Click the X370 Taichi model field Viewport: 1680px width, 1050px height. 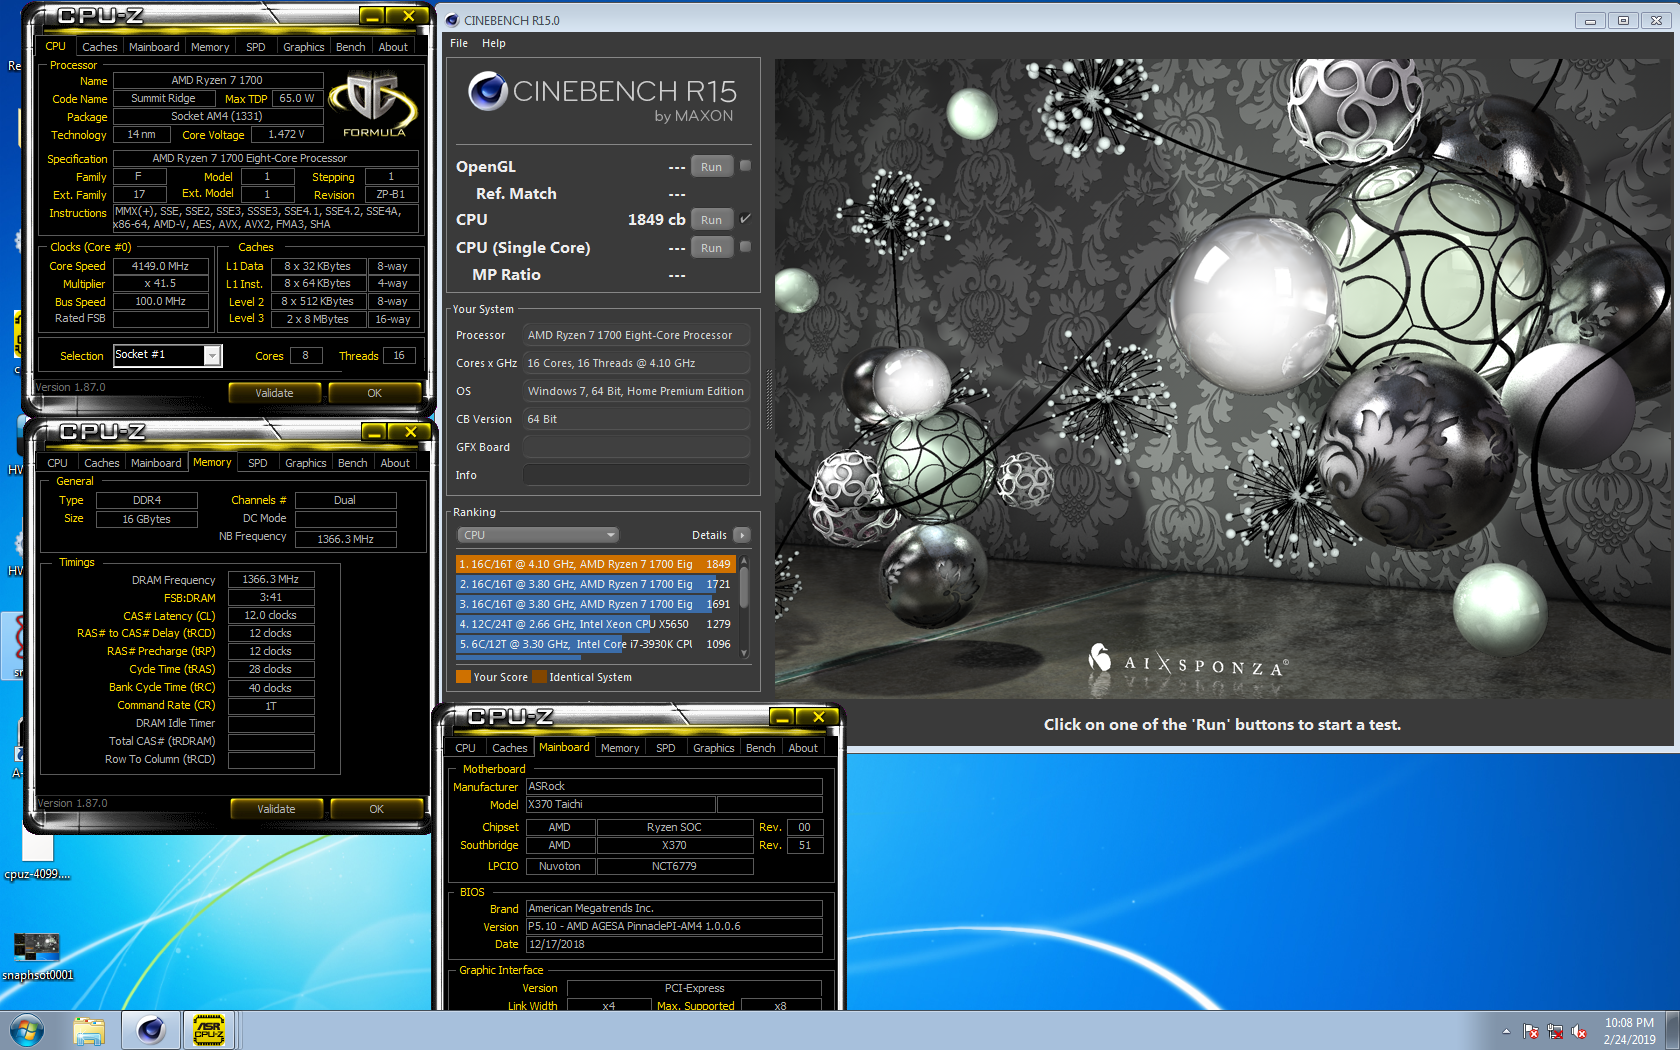click(x=620, y=804)
